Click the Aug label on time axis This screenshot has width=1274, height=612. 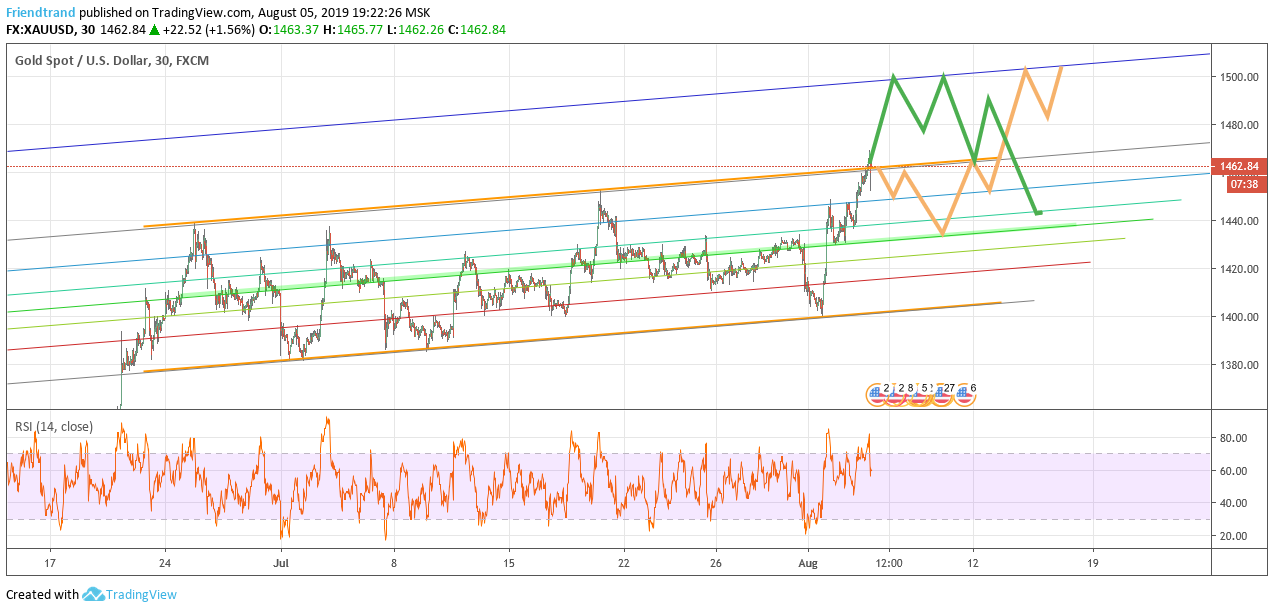click(808, 562)
